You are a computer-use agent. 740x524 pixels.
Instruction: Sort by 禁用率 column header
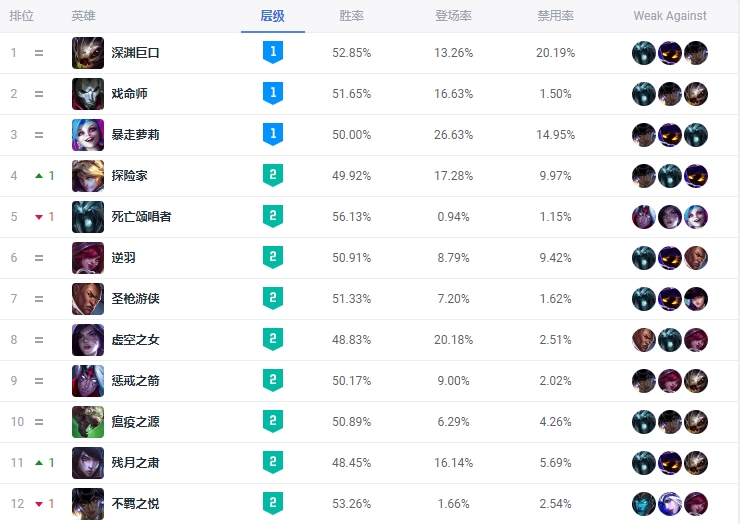click(555, 16)
